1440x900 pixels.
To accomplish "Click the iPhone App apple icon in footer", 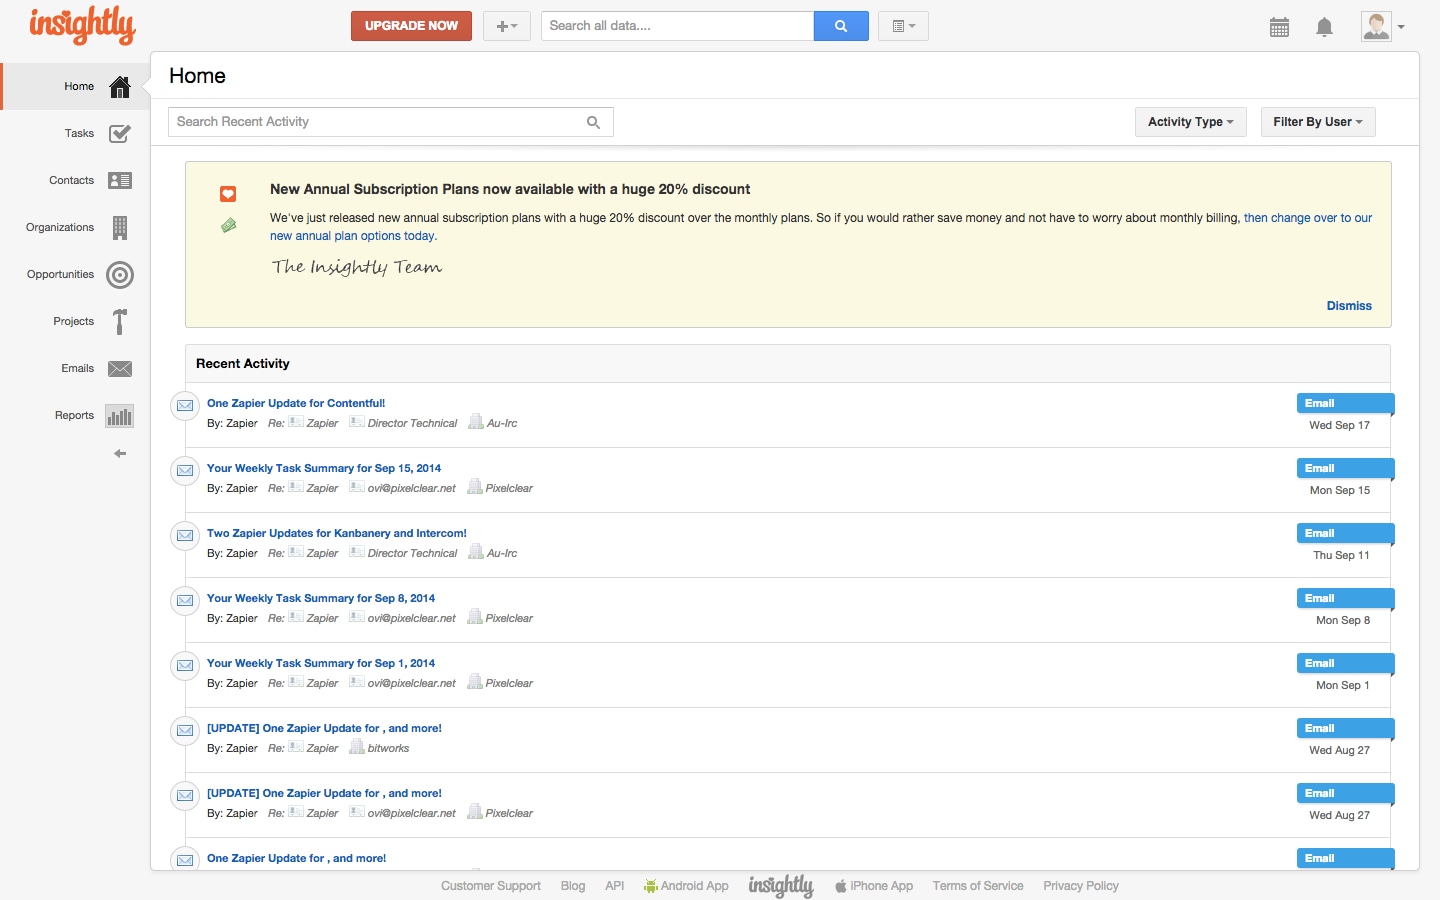I will pos(841,886).
